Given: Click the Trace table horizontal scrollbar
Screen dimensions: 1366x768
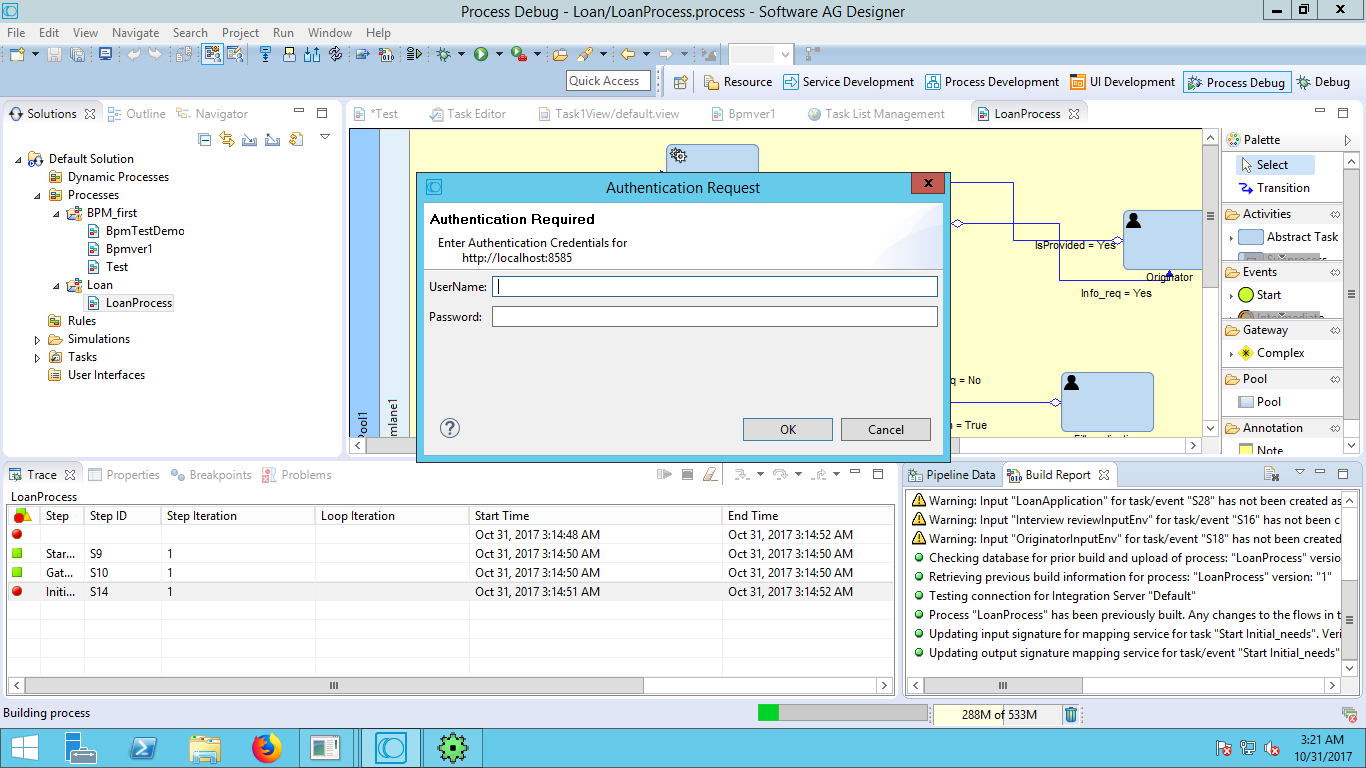Looking at the screenshot, I should (450, 686).
